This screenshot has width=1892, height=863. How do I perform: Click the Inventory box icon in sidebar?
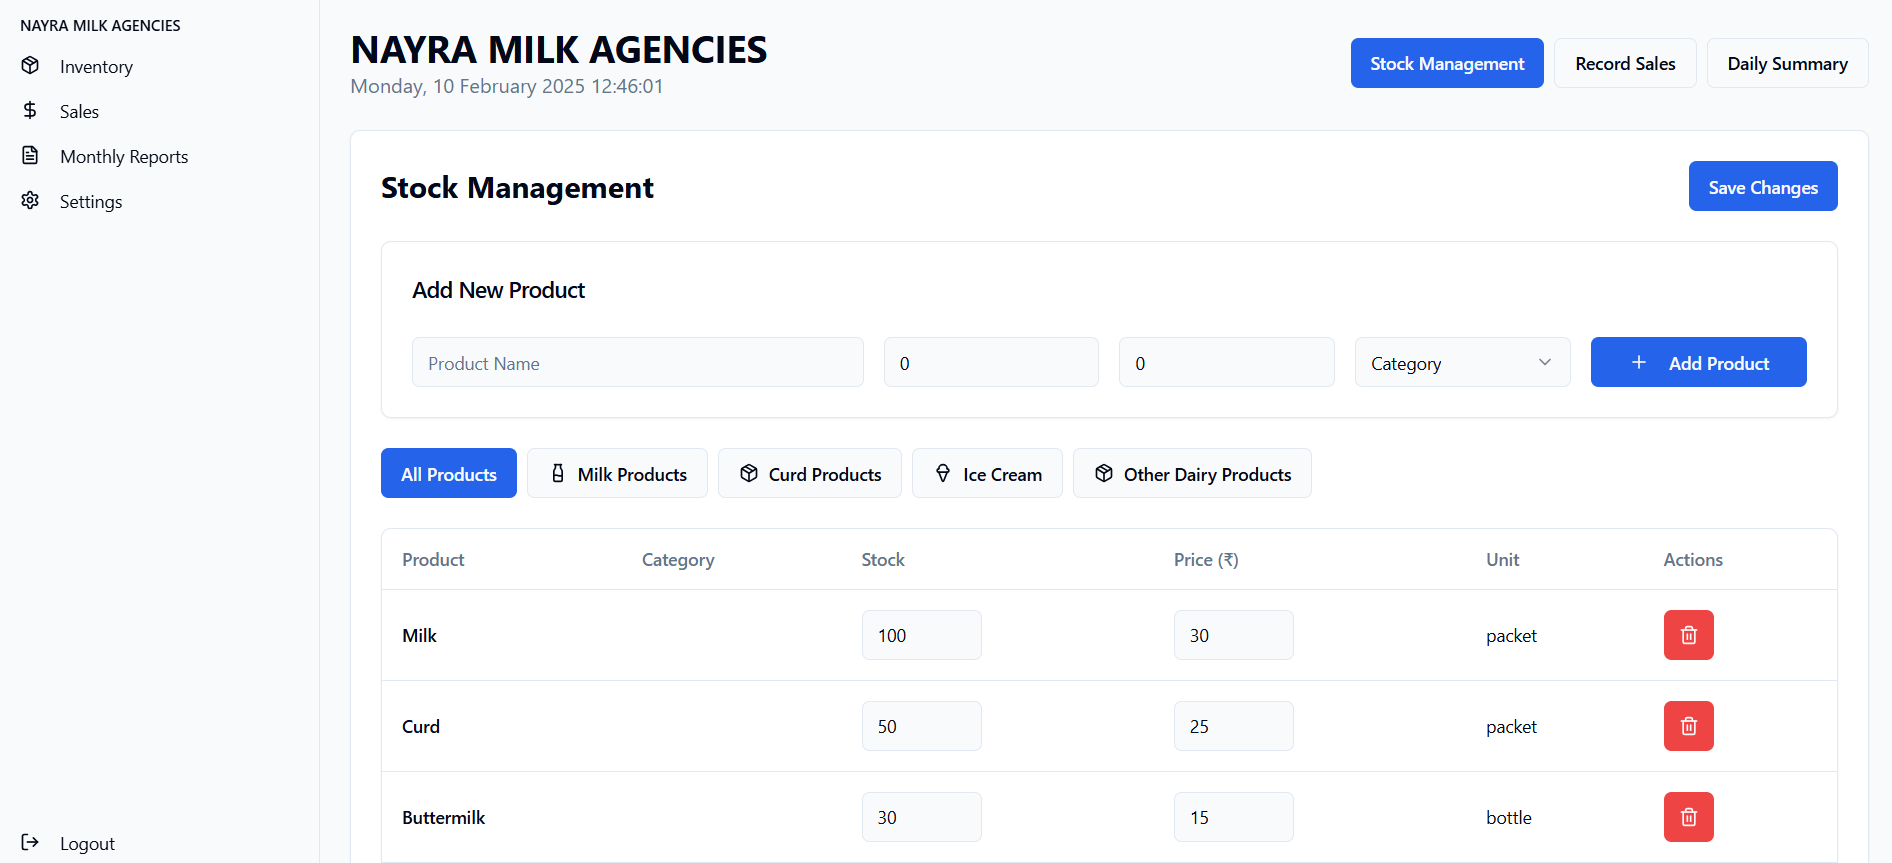click(x=30, y=66)
